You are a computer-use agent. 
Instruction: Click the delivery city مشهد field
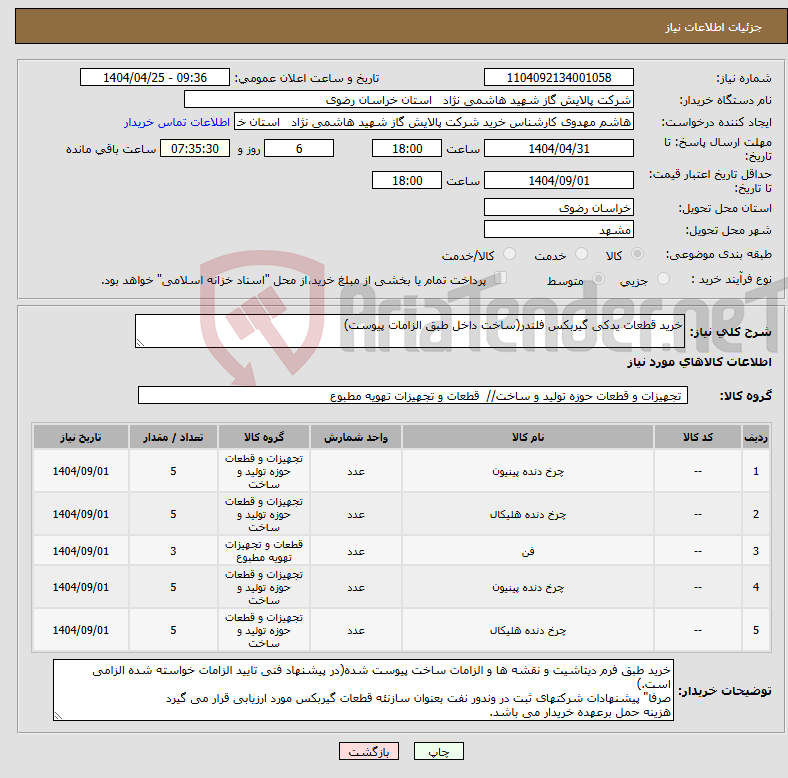point(558,230)
